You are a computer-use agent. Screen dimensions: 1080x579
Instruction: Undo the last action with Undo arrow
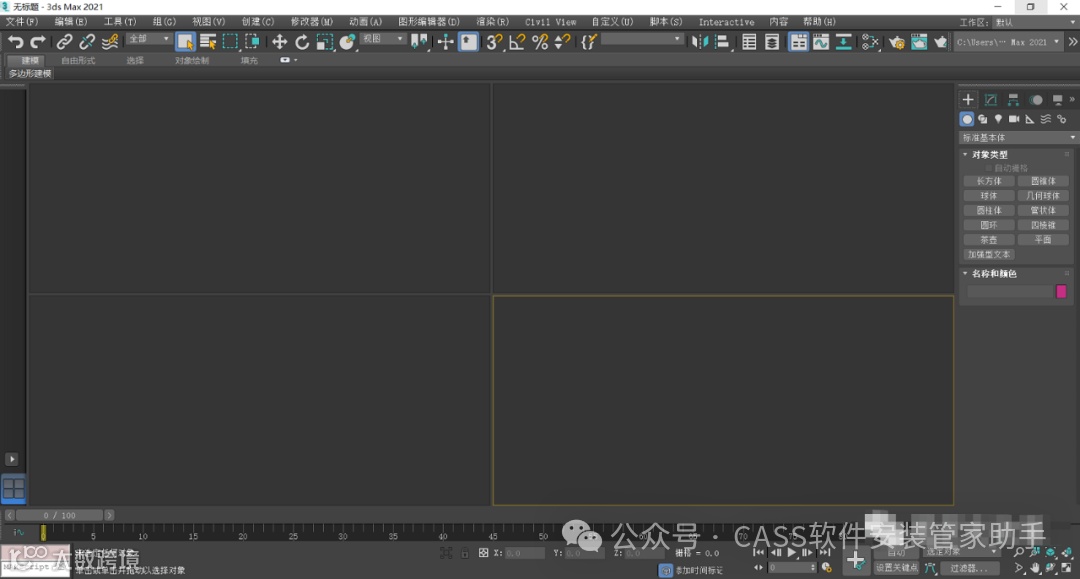pos(15,42)
